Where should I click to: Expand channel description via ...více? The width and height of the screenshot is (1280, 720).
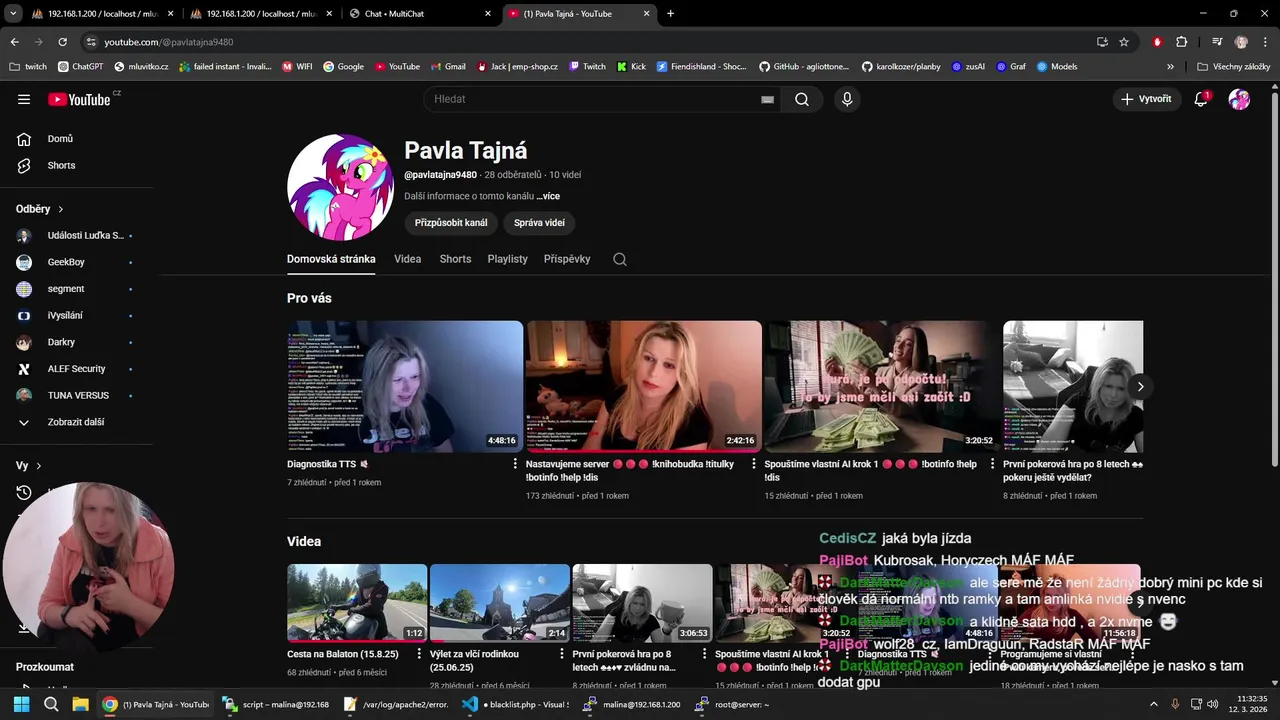(548, 196)
